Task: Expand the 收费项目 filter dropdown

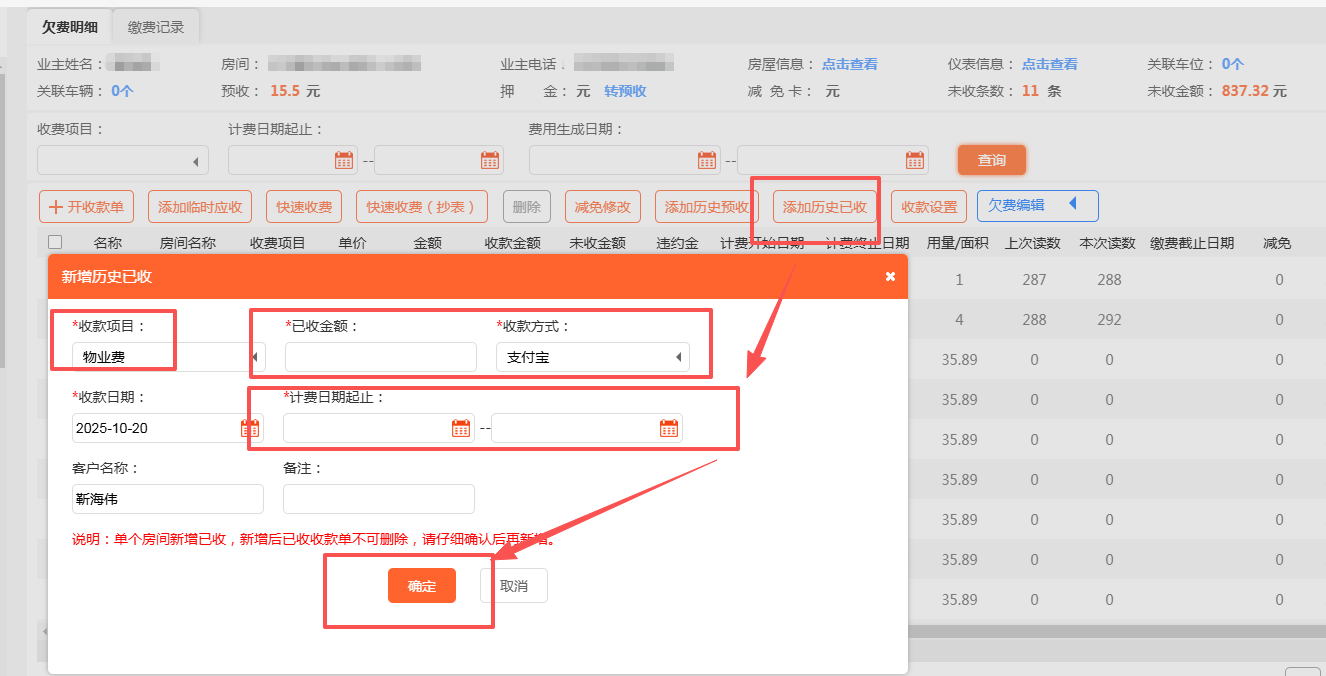Action: pyautogui.click(x=194, y=161)
